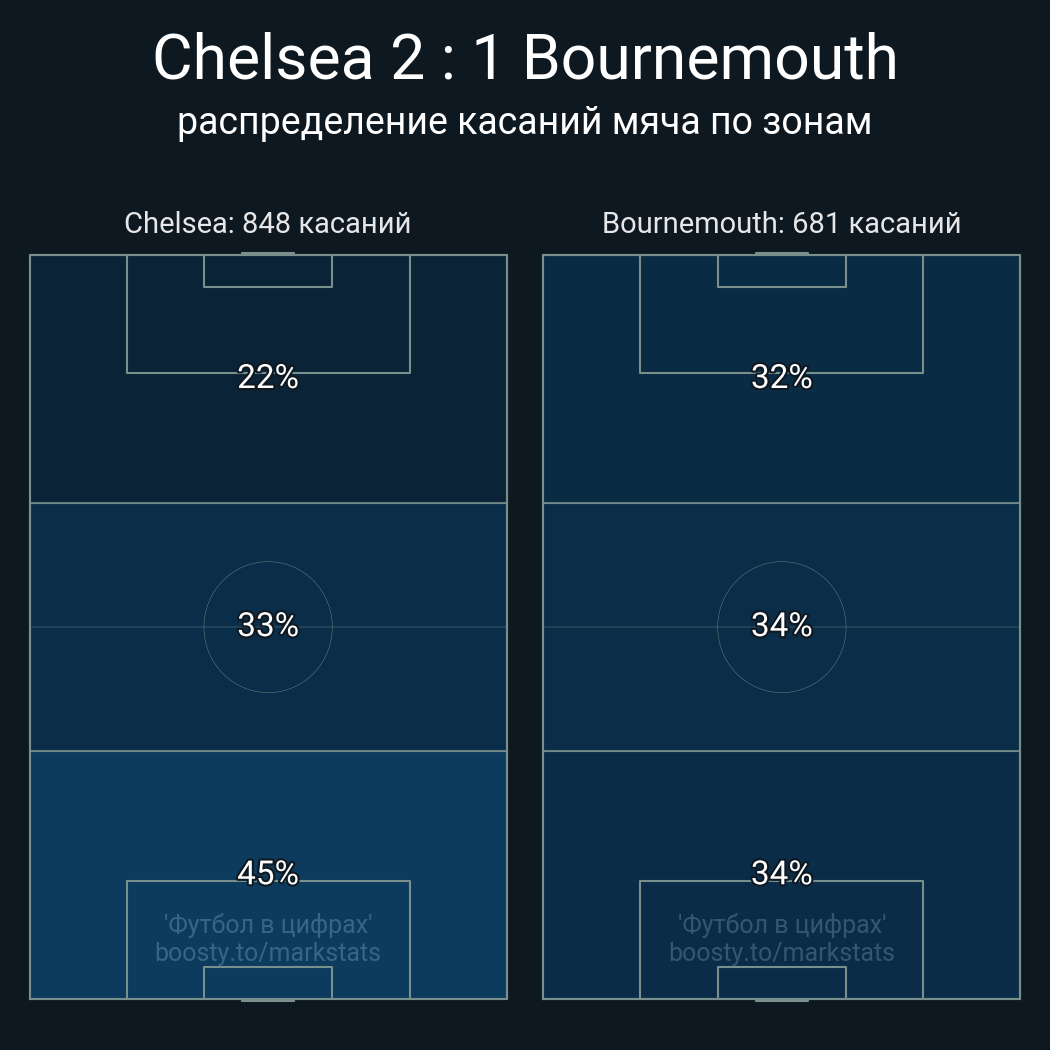Click 'Футбол в цифрах' watermark on Bournemouth pitch
This screenshot has height=1050, width=1050.
click(781, 925)
